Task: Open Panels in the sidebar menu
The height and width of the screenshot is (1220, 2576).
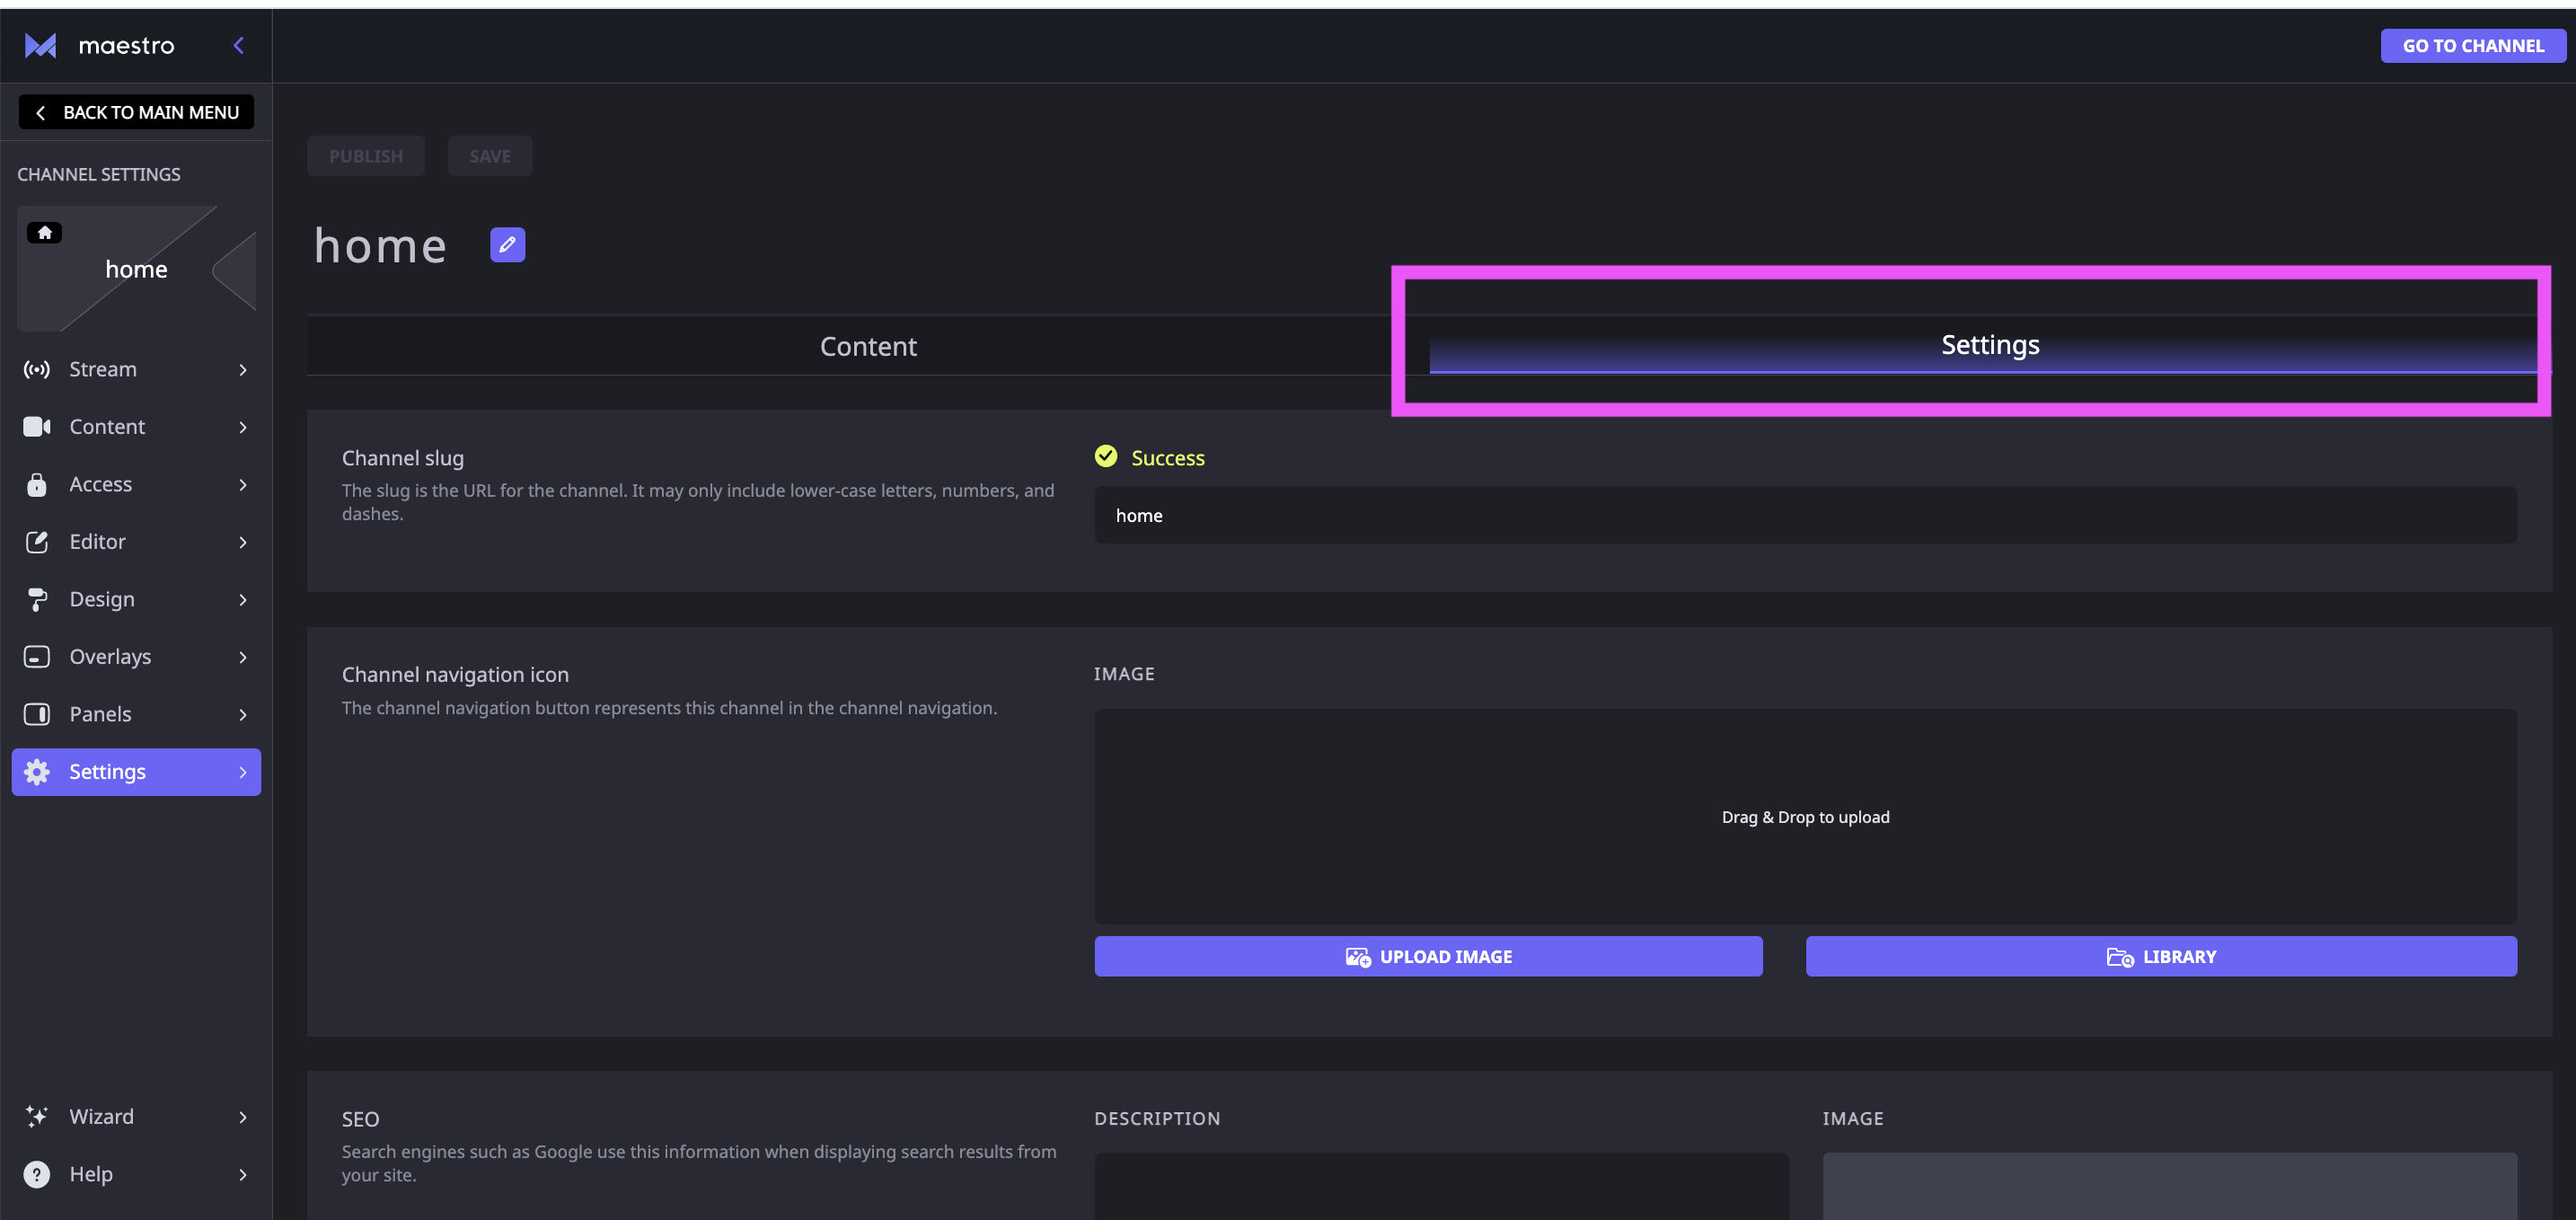Action: tap(136, 714)
